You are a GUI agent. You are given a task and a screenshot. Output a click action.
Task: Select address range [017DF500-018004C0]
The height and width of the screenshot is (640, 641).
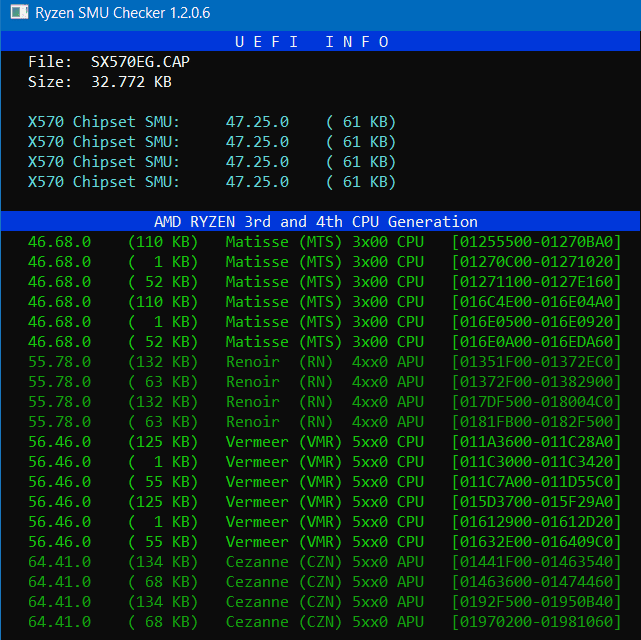click(536, 402)
